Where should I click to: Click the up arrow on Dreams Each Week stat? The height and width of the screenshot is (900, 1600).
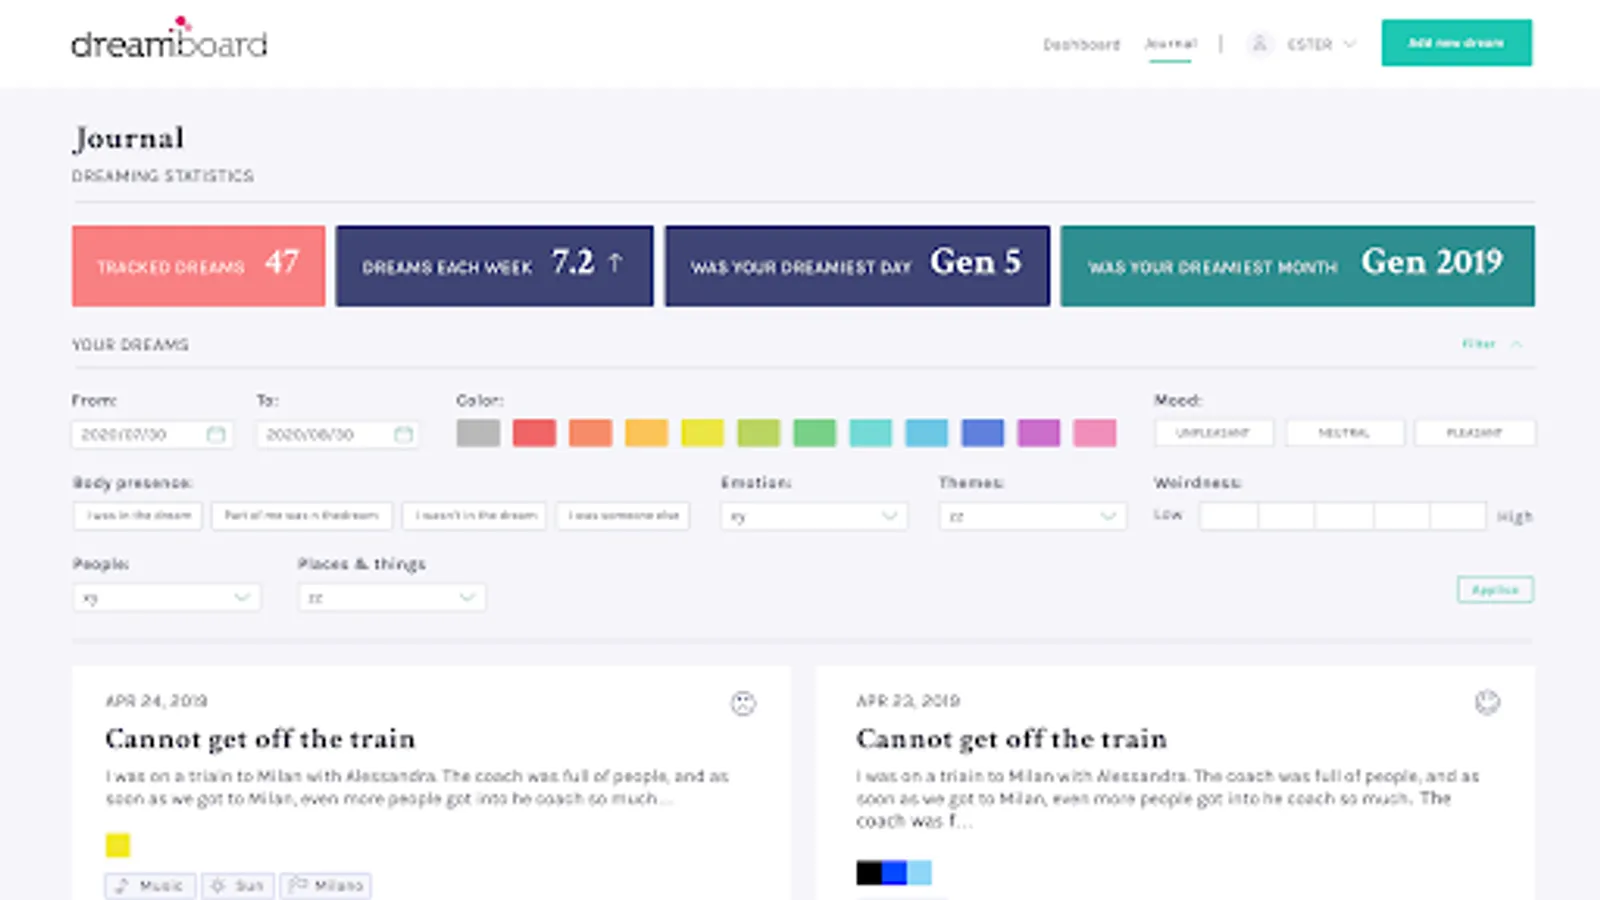click(615, 263)
